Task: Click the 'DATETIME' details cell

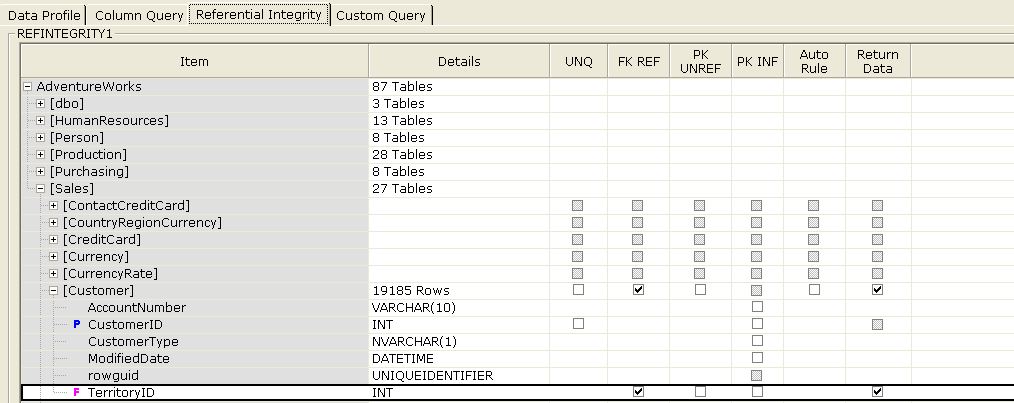Action: (459, 358)
